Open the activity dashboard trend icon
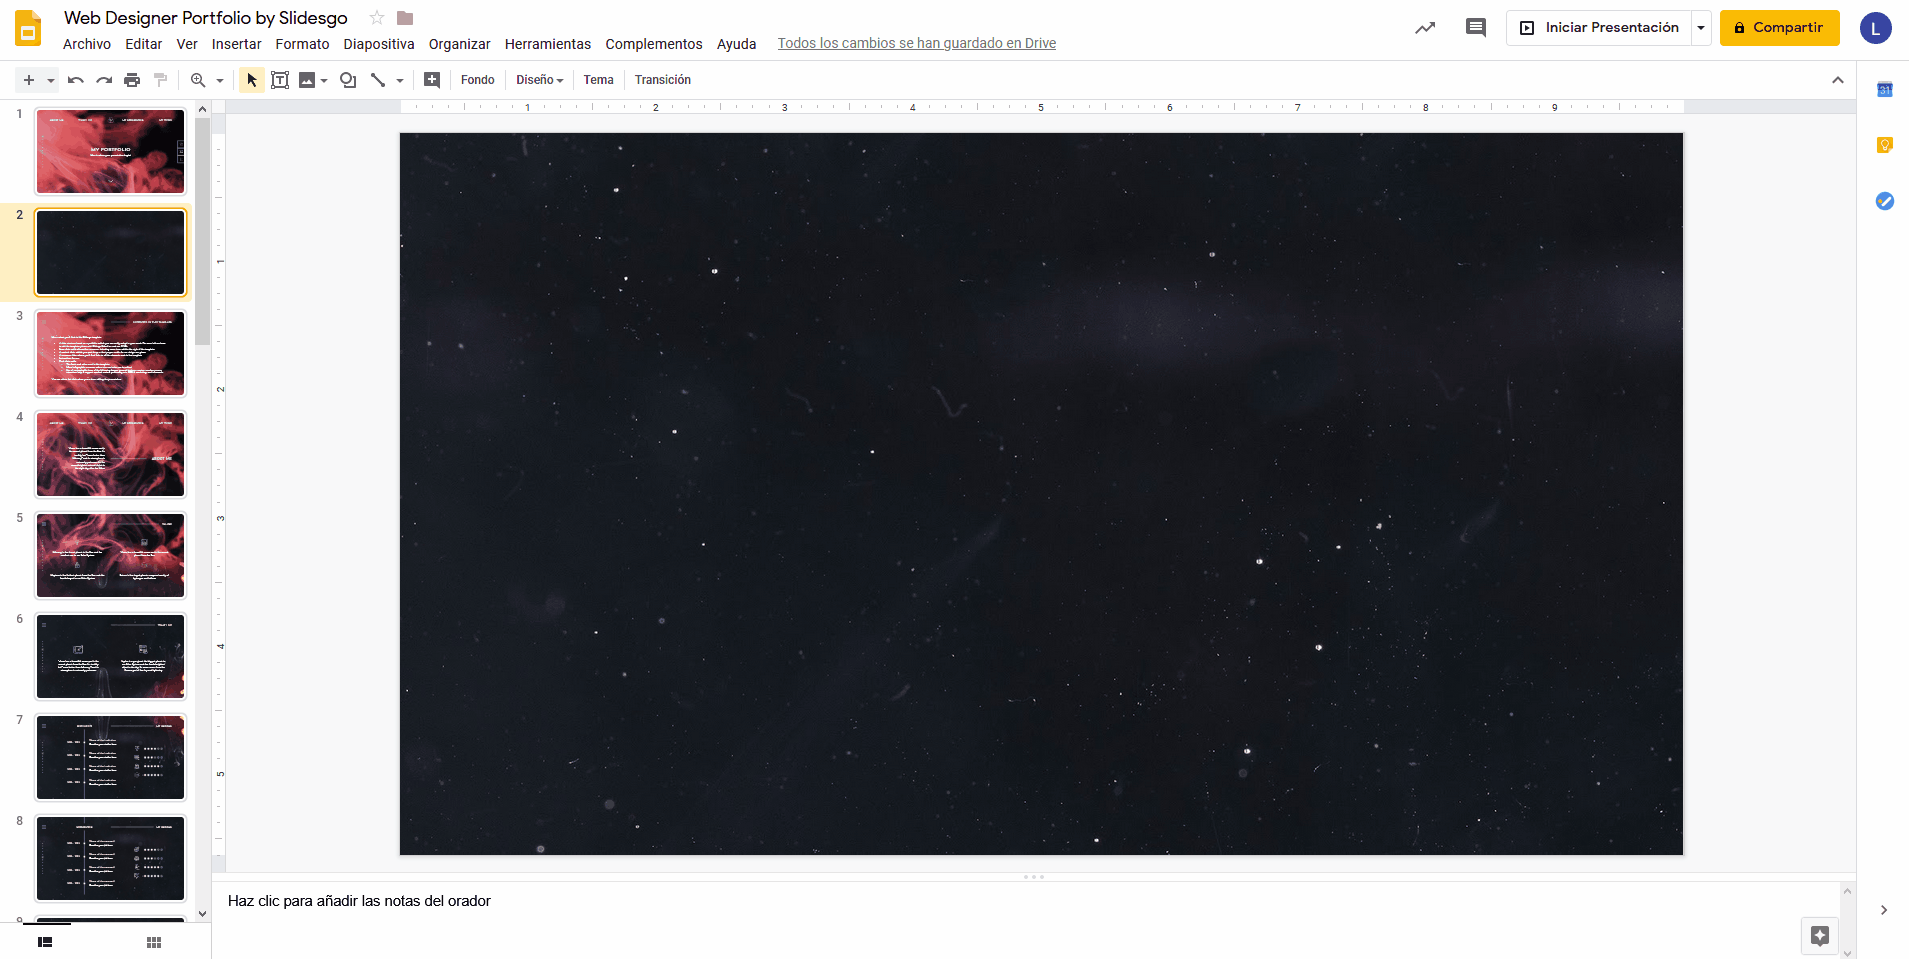Screen dimensions: 1909x959 [1425, 28]
